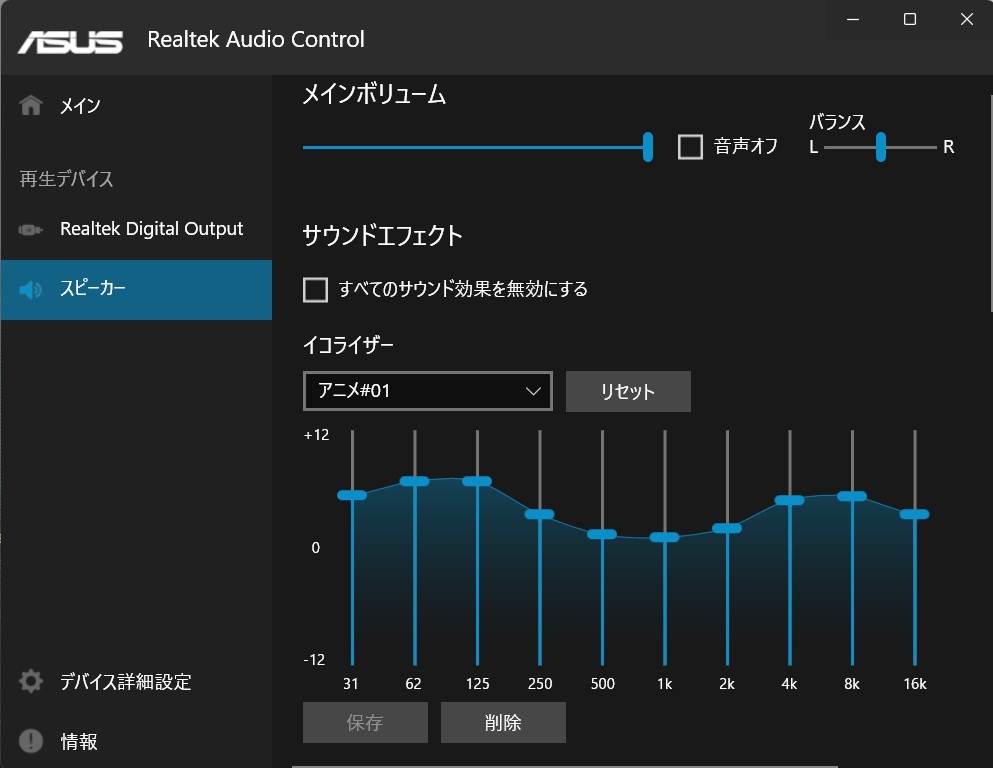Click the 2k equalizer band handle

click(727, 528)
